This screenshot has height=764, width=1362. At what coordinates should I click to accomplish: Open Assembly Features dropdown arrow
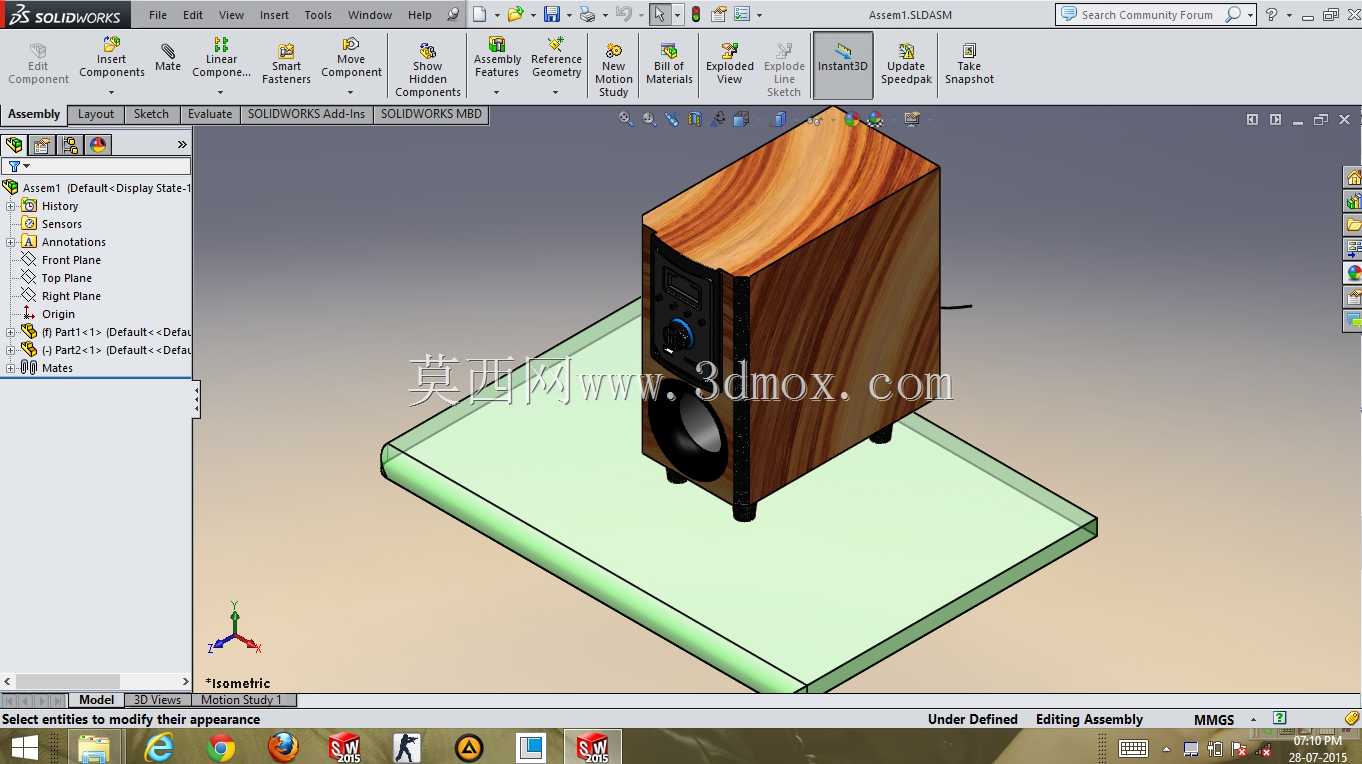497,92
